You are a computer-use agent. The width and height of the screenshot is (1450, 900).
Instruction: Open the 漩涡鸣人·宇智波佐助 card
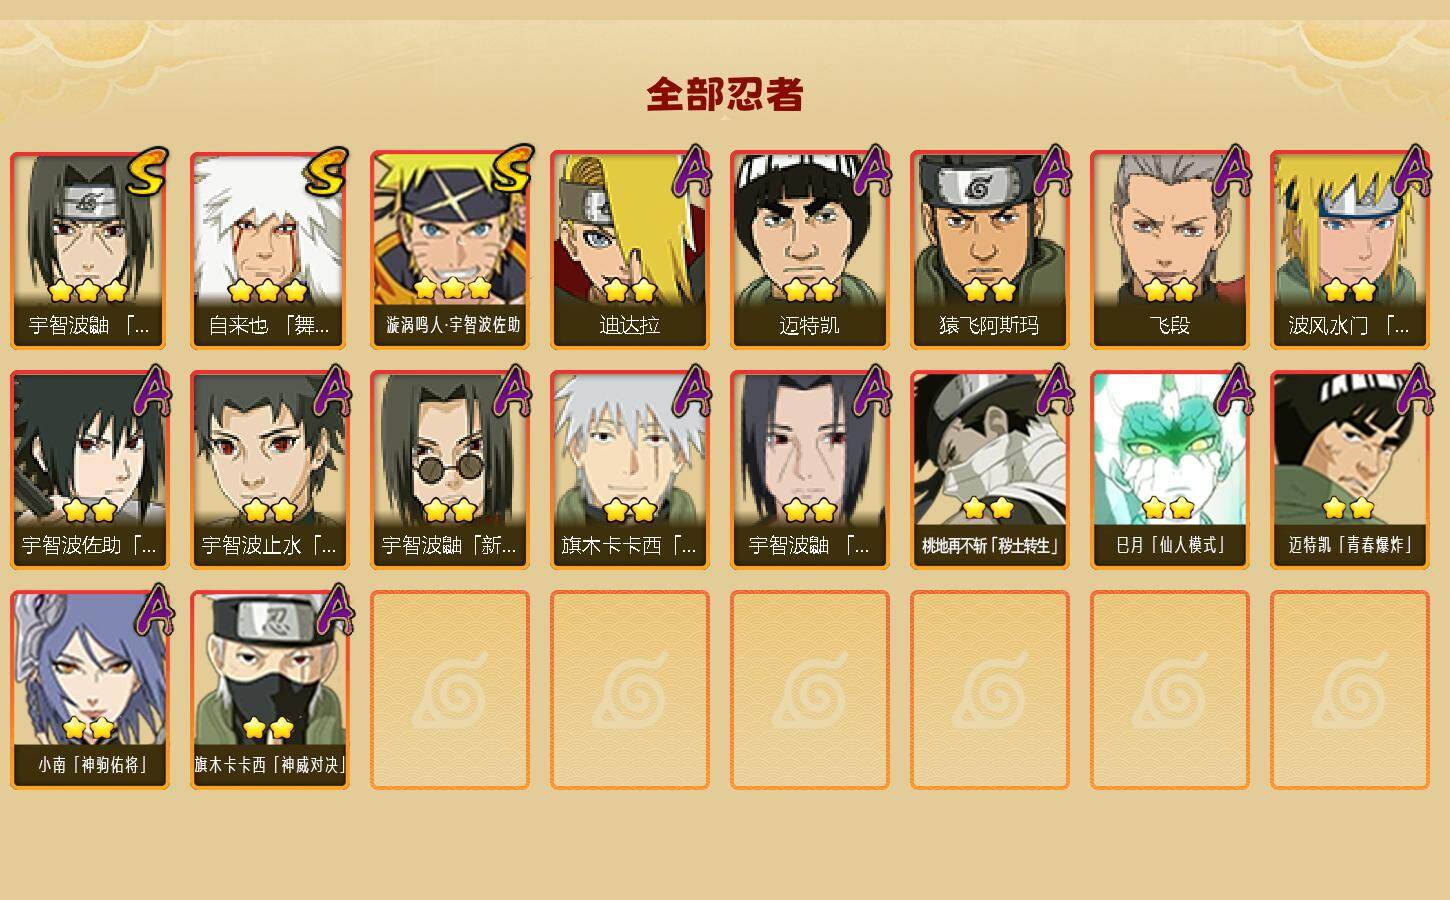point(450,250)
